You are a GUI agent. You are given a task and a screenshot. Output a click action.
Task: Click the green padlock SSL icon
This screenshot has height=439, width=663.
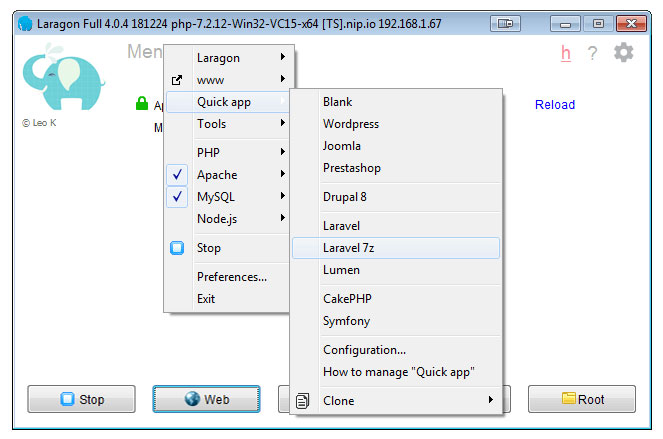pyautogui.click(x=142, y=103)
